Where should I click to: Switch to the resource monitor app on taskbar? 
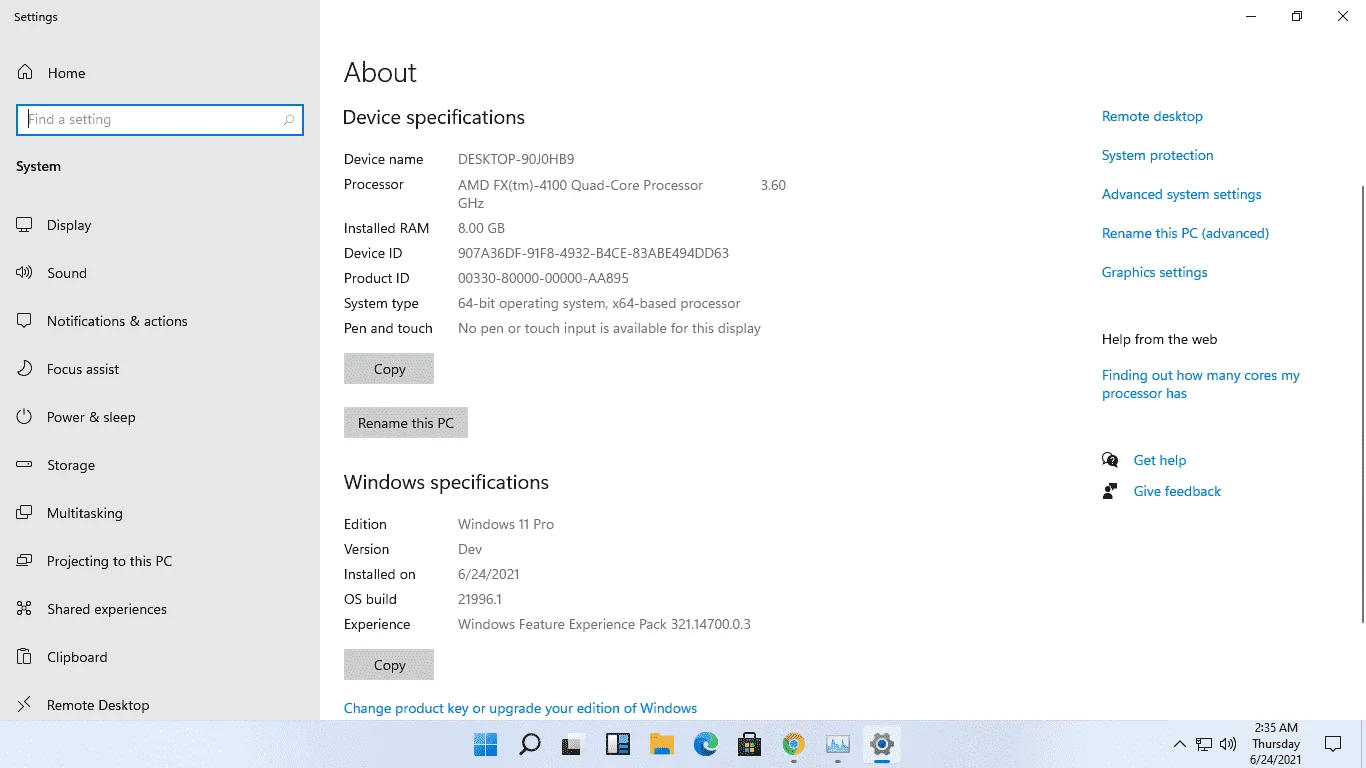(838, 744)
